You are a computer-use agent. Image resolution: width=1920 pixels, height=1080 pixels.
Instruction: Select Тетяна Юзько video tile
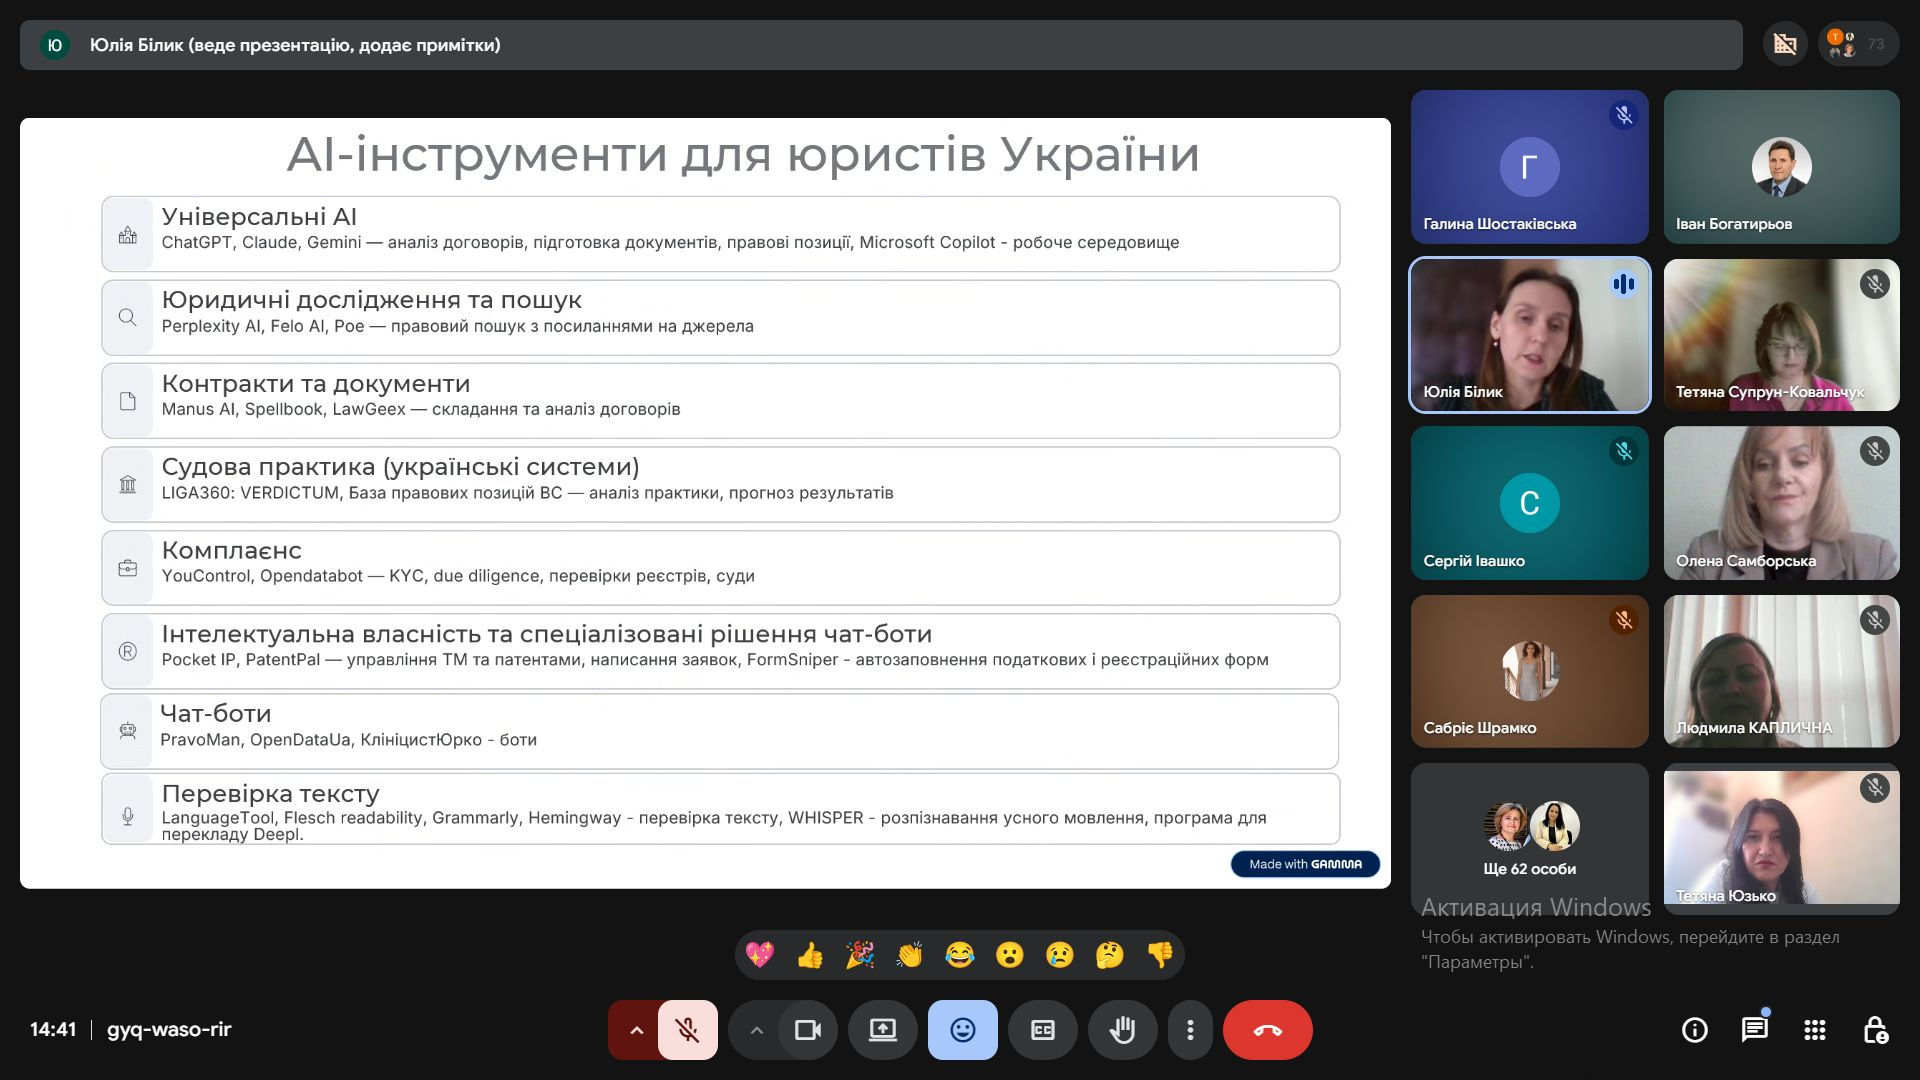(1781, 839)
